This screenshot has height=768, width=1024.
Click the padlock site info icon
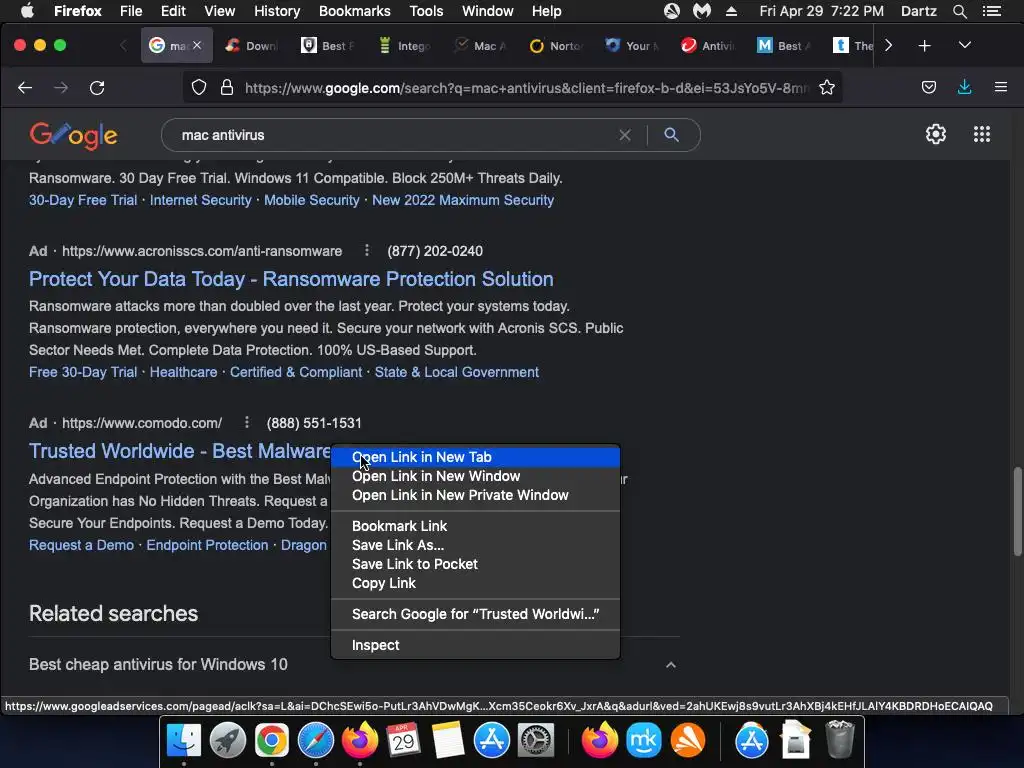coord(227,88)
